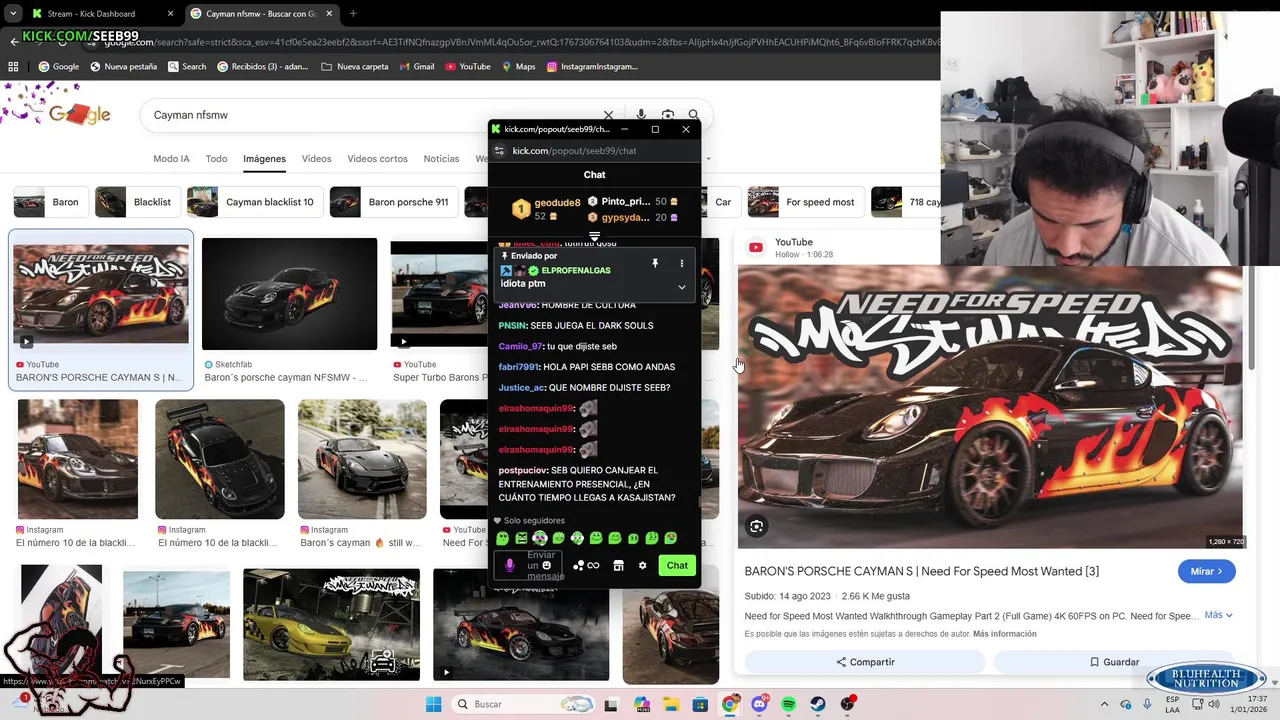This screenshot has height=720, width=1280.
Task: Open the Más información link
Action: [x=1004, y=634]
